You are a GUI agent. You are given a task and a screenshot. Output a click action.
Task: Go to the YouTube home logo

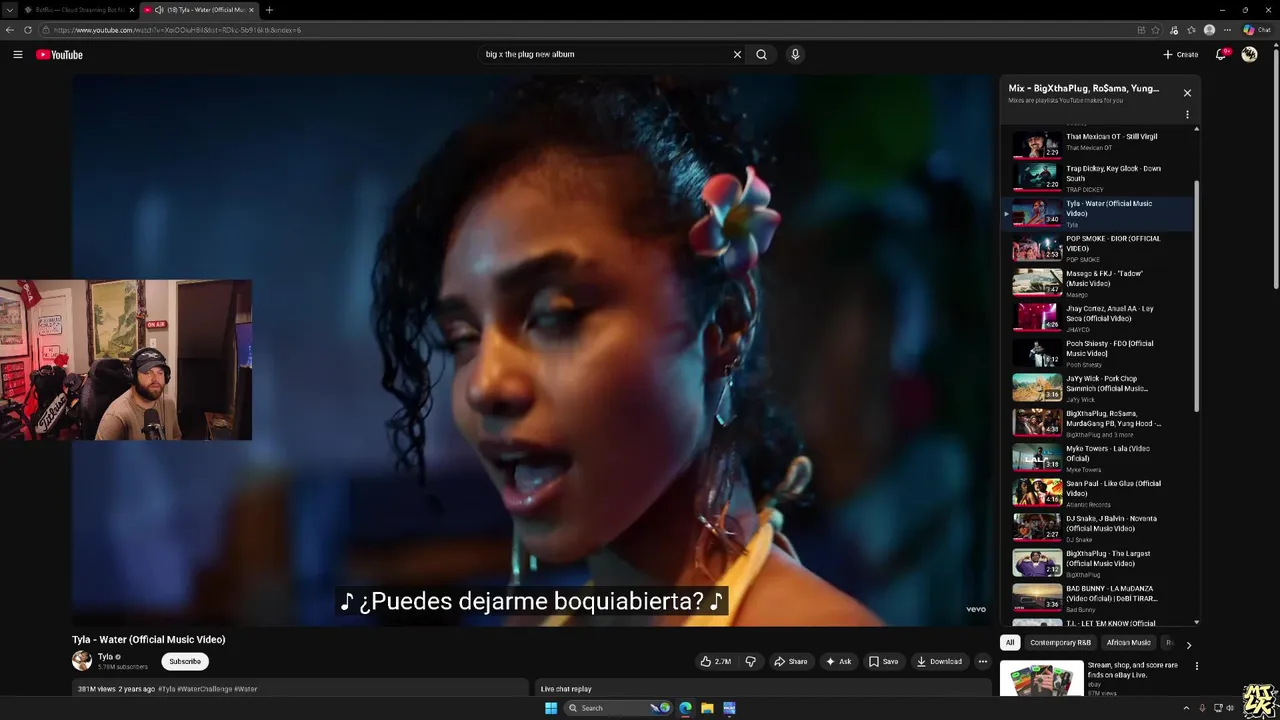[x=60, y=55]
